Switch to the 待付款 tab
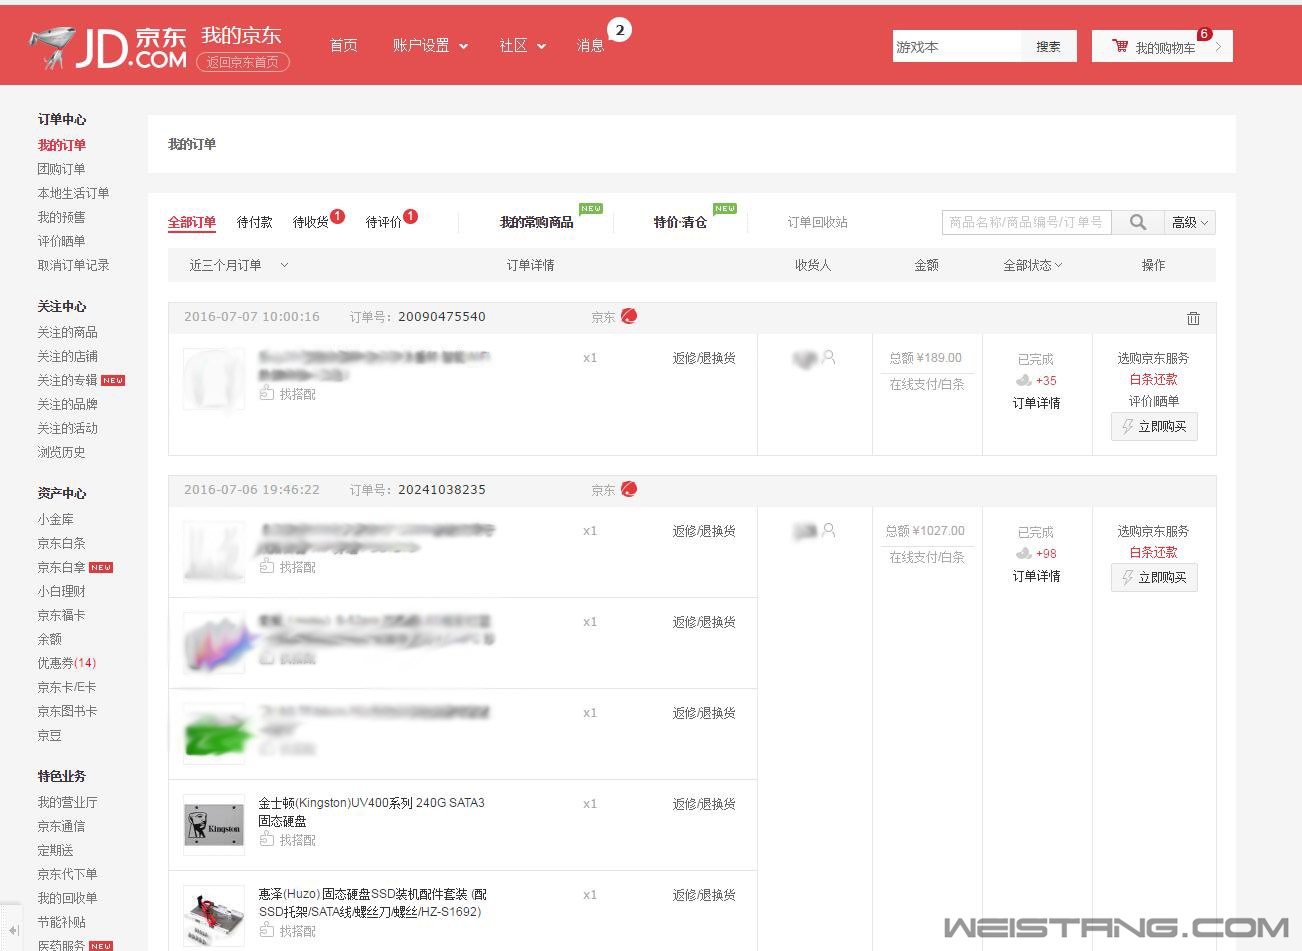1302x951 pixels. coord(255,222)
